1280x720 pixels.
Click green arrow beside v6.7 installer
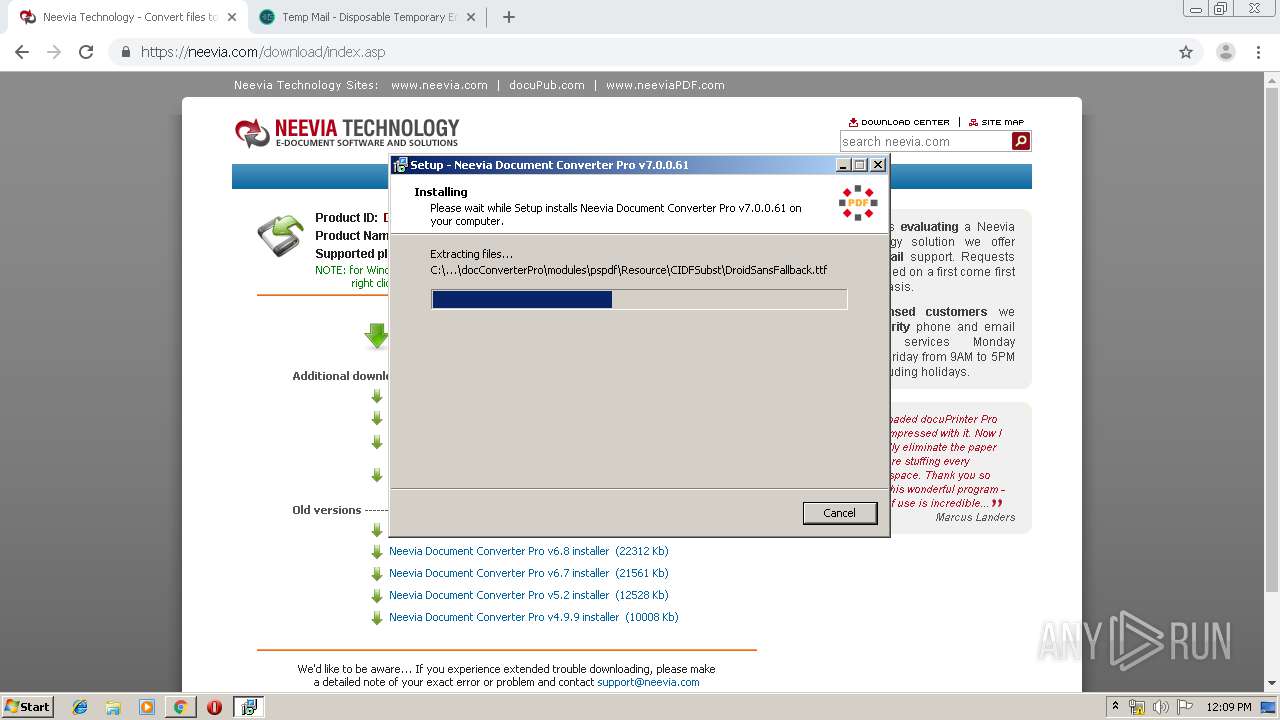(x=377, y=574)
